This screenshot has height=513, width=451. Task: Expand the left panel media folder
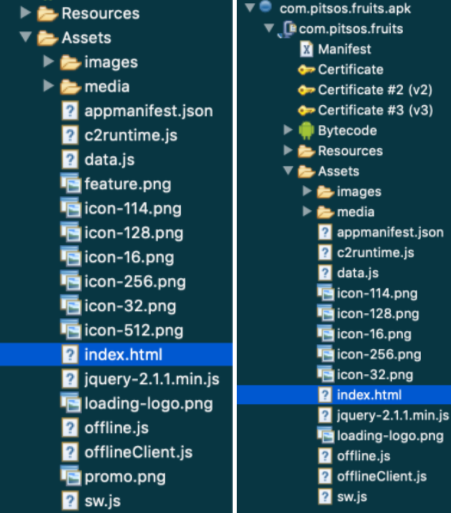pyautogui.click(x=49, y=86)
